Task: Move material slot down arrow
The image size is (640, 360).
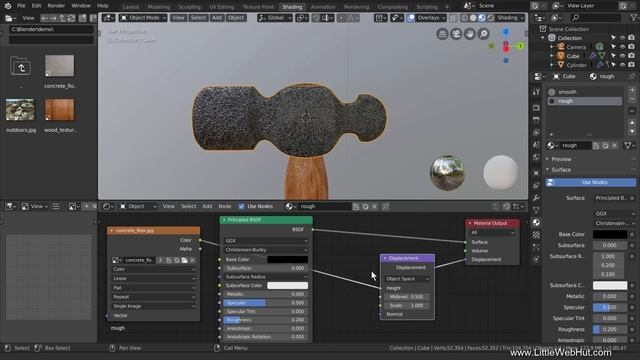Action: (632, 131)
